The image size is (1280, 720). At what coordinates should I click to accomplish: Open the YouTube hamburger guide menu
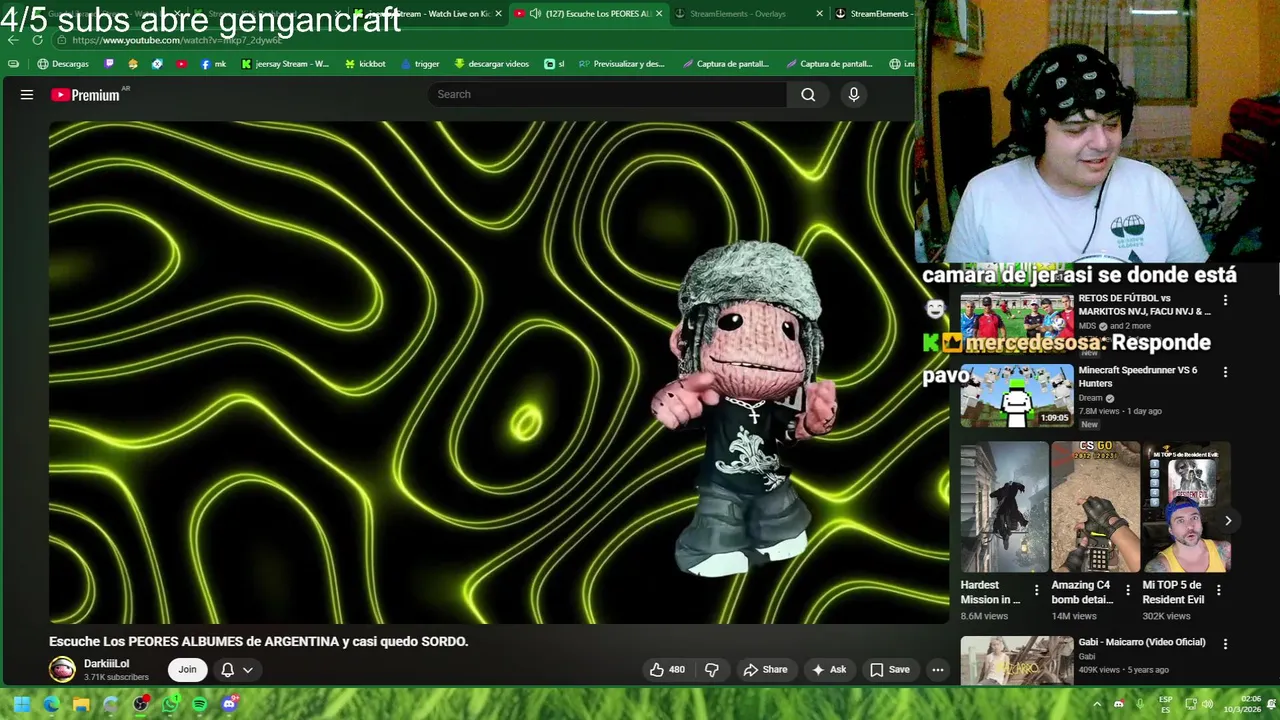27,95
